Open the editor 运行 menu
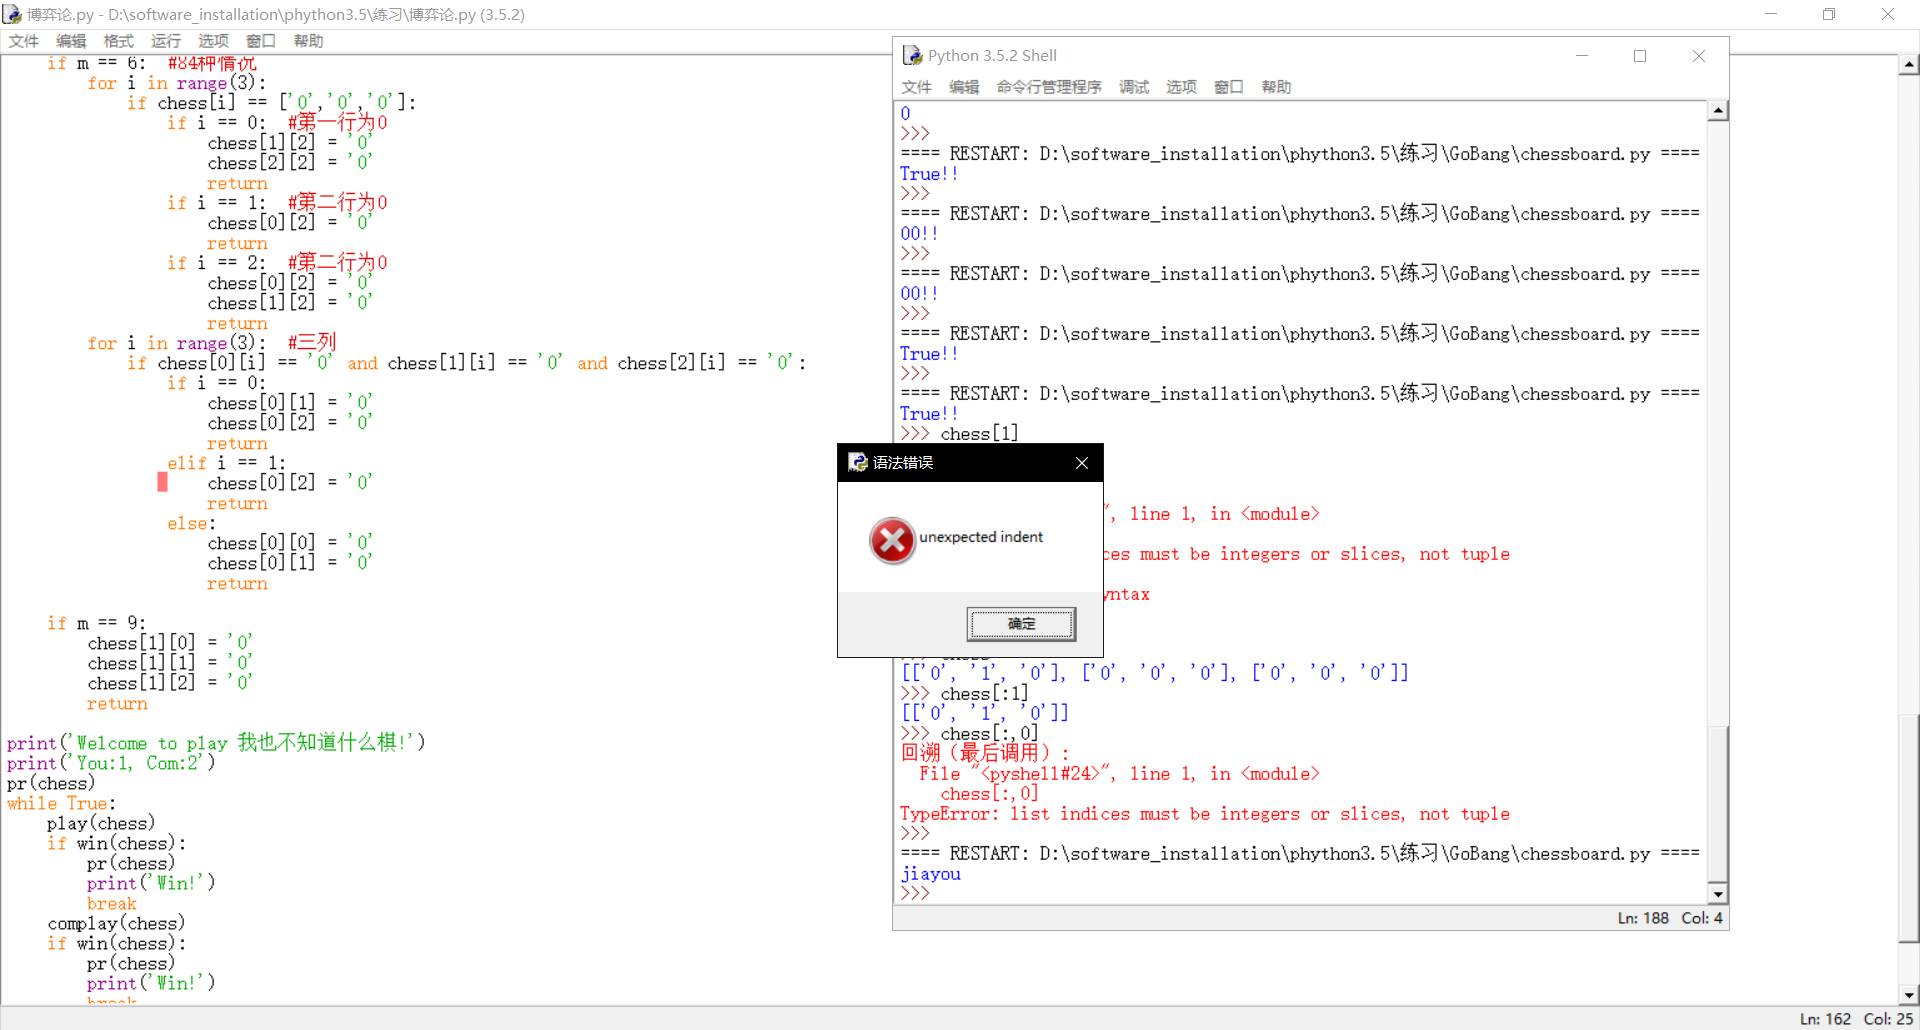1920x1030 pixels. (166, 41)
